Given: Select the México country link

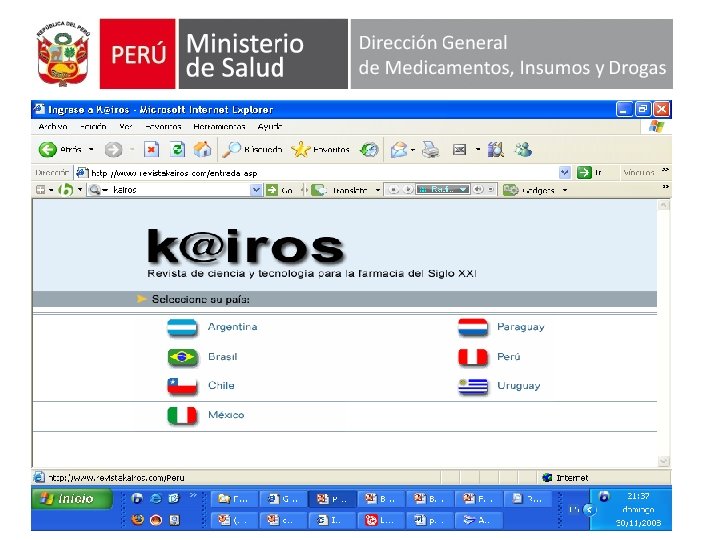Looking at the screenshot, I should pos(226,415).
